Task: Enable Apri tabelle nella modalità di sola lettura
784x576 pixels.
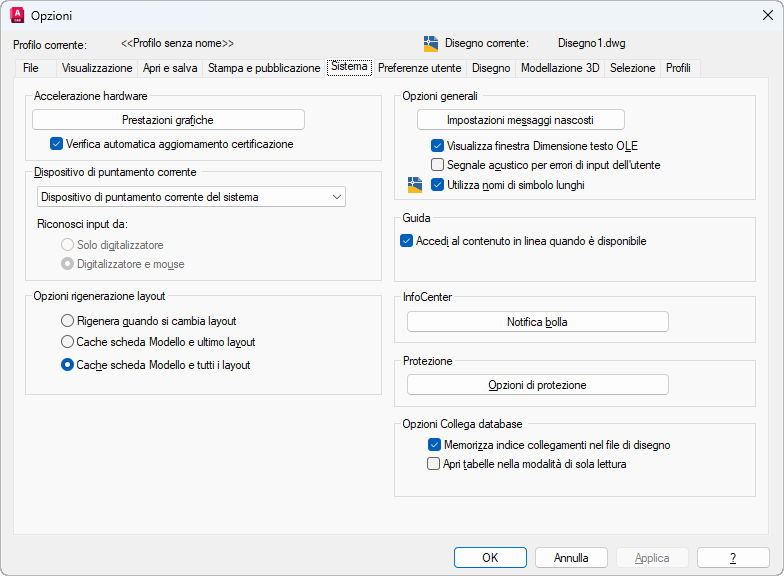Action: (434, 464)
